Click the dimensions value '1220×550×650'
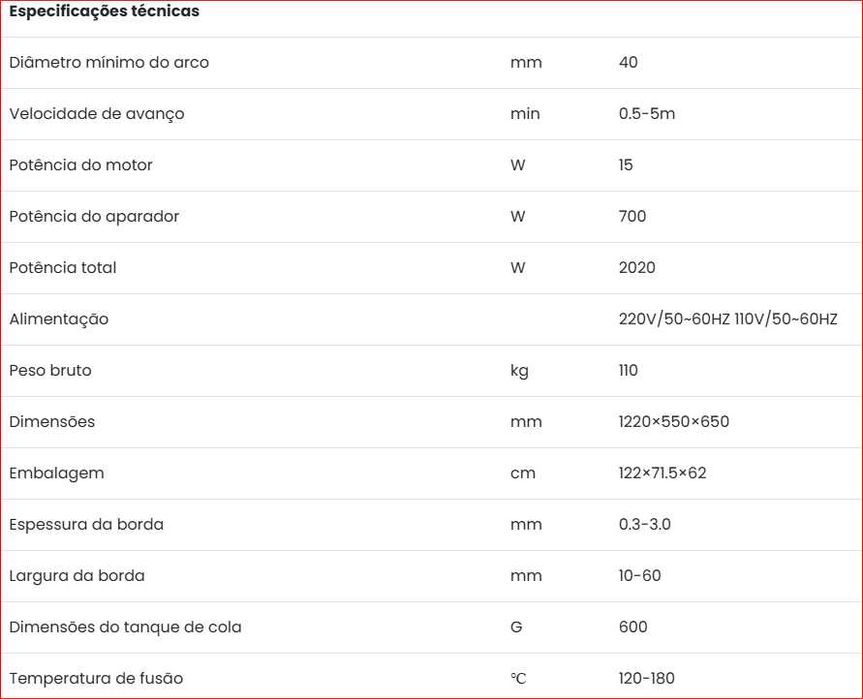The width and height of the screenshot is (863, 699). pos(674,422)
